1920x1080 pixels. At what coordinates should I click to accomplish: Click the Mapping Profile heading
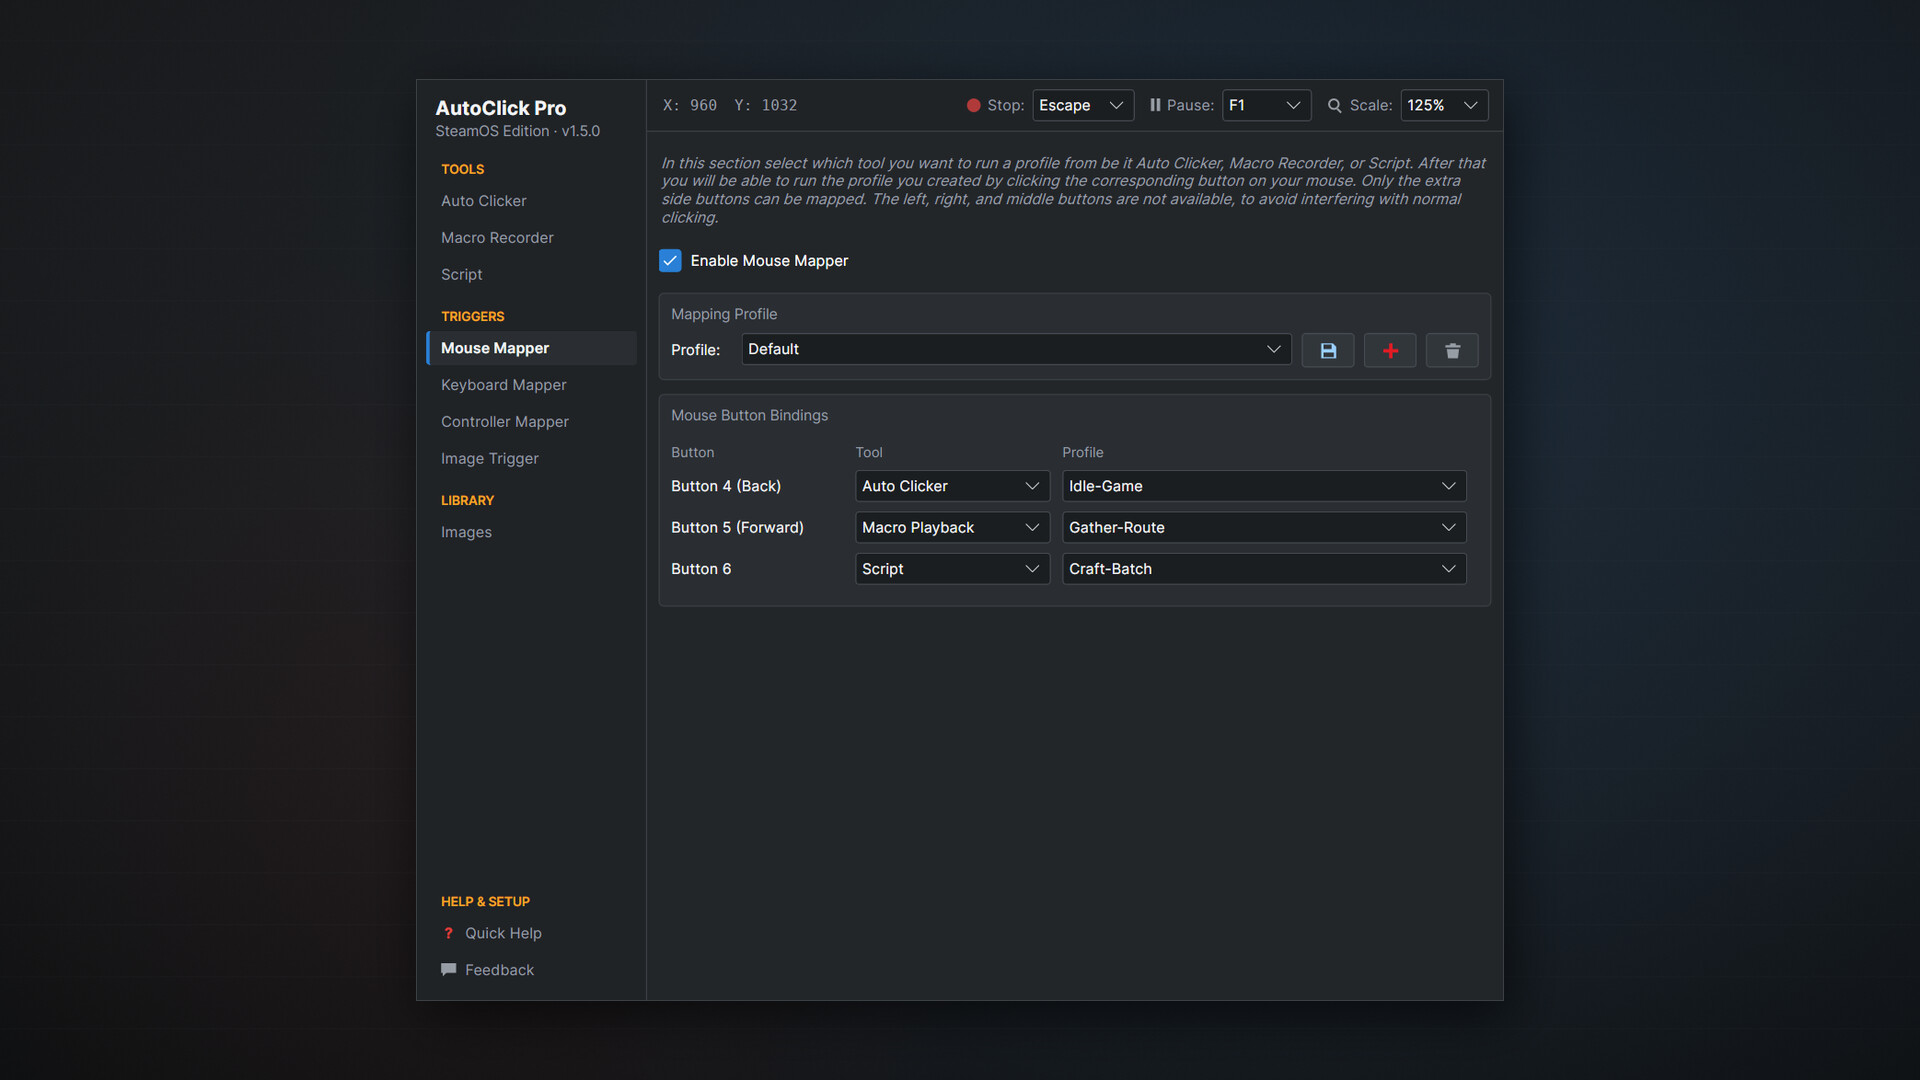(x=724, y=314)
